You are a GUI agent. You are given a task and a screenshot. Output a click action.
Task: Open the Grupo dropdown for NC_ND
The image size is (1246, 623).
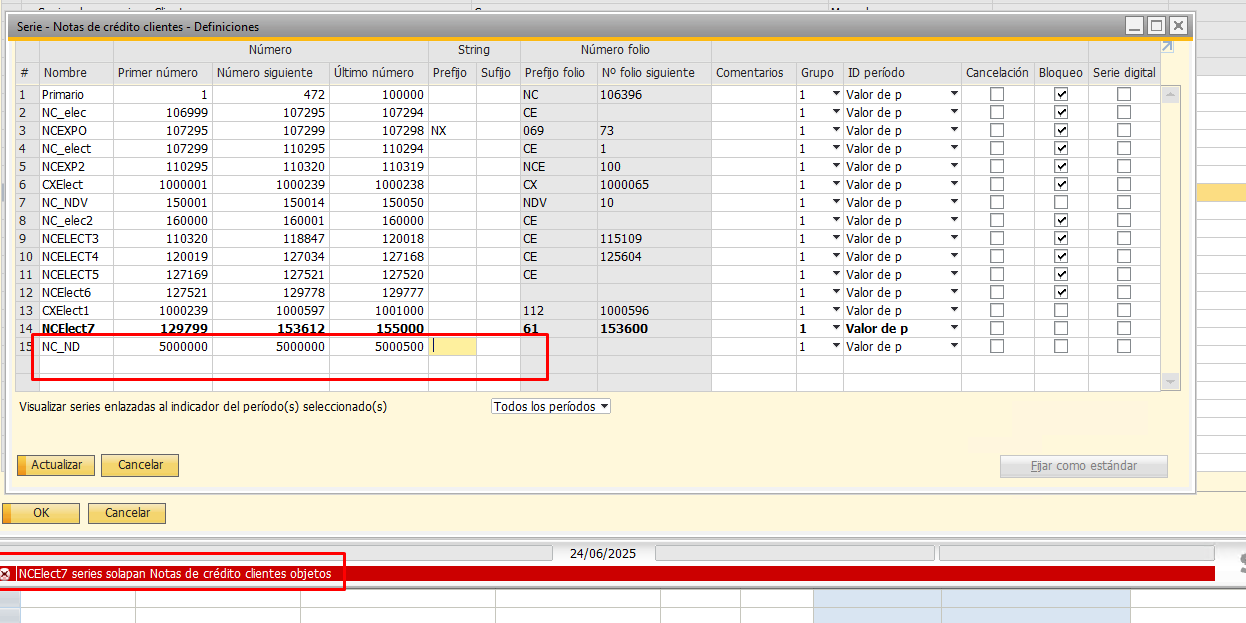(x=835, y=346)
